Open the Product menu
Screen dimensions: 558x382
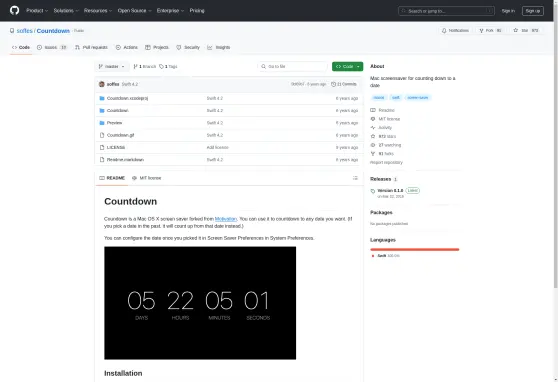(37, 11)
